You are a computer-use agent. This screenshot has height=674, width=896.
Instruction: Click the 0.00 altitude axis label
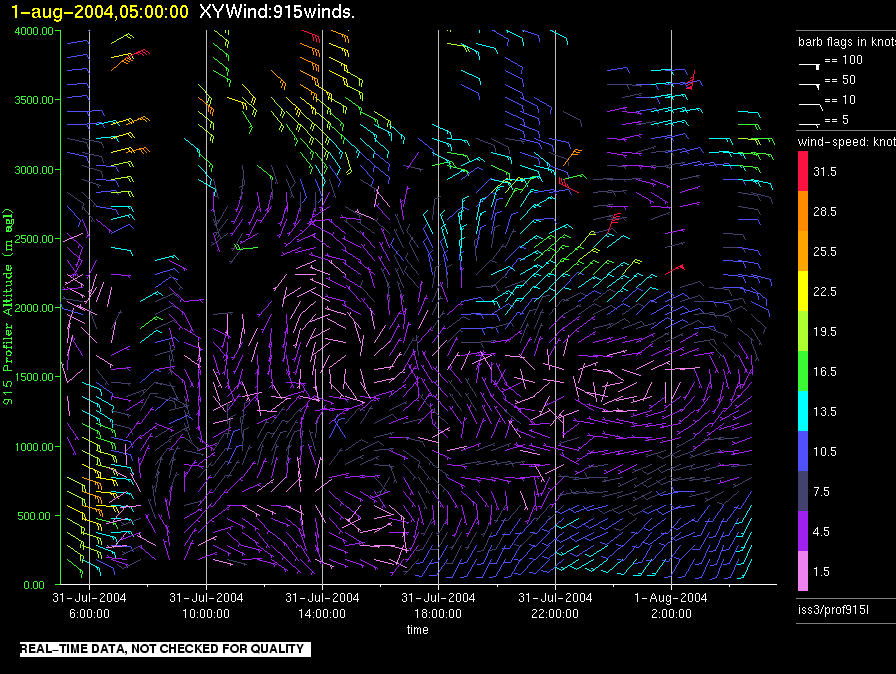point(34,585)
